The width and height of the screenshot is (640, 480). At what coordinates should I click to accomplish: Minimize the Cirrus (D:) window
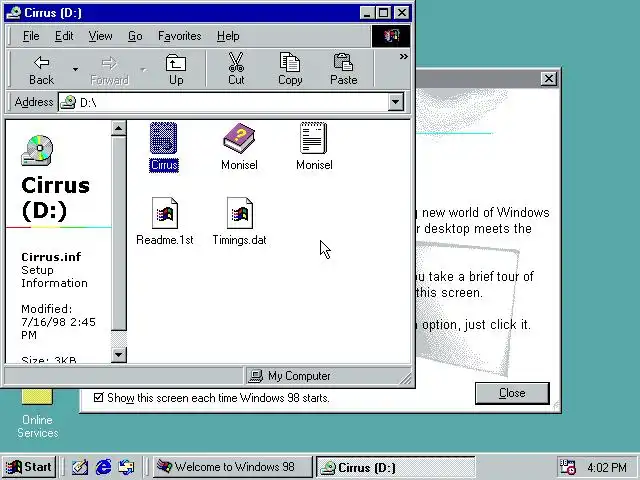pos(367,13)
